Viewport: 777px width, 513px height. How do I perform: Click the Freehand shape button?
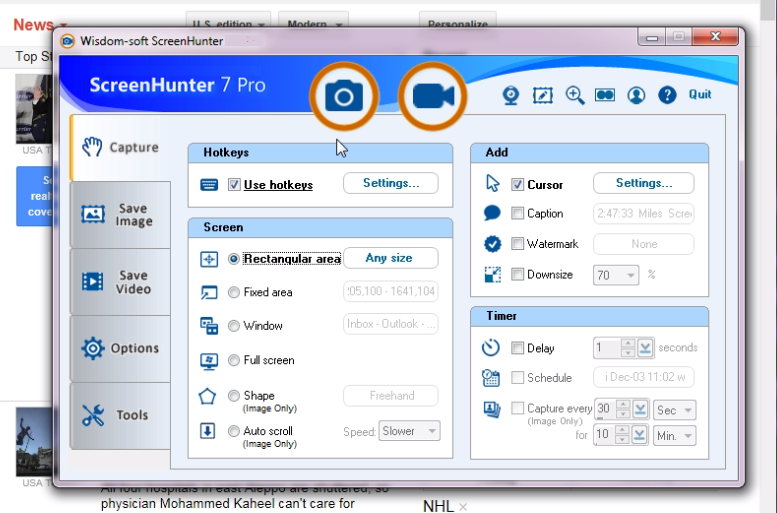click(390, 396)
